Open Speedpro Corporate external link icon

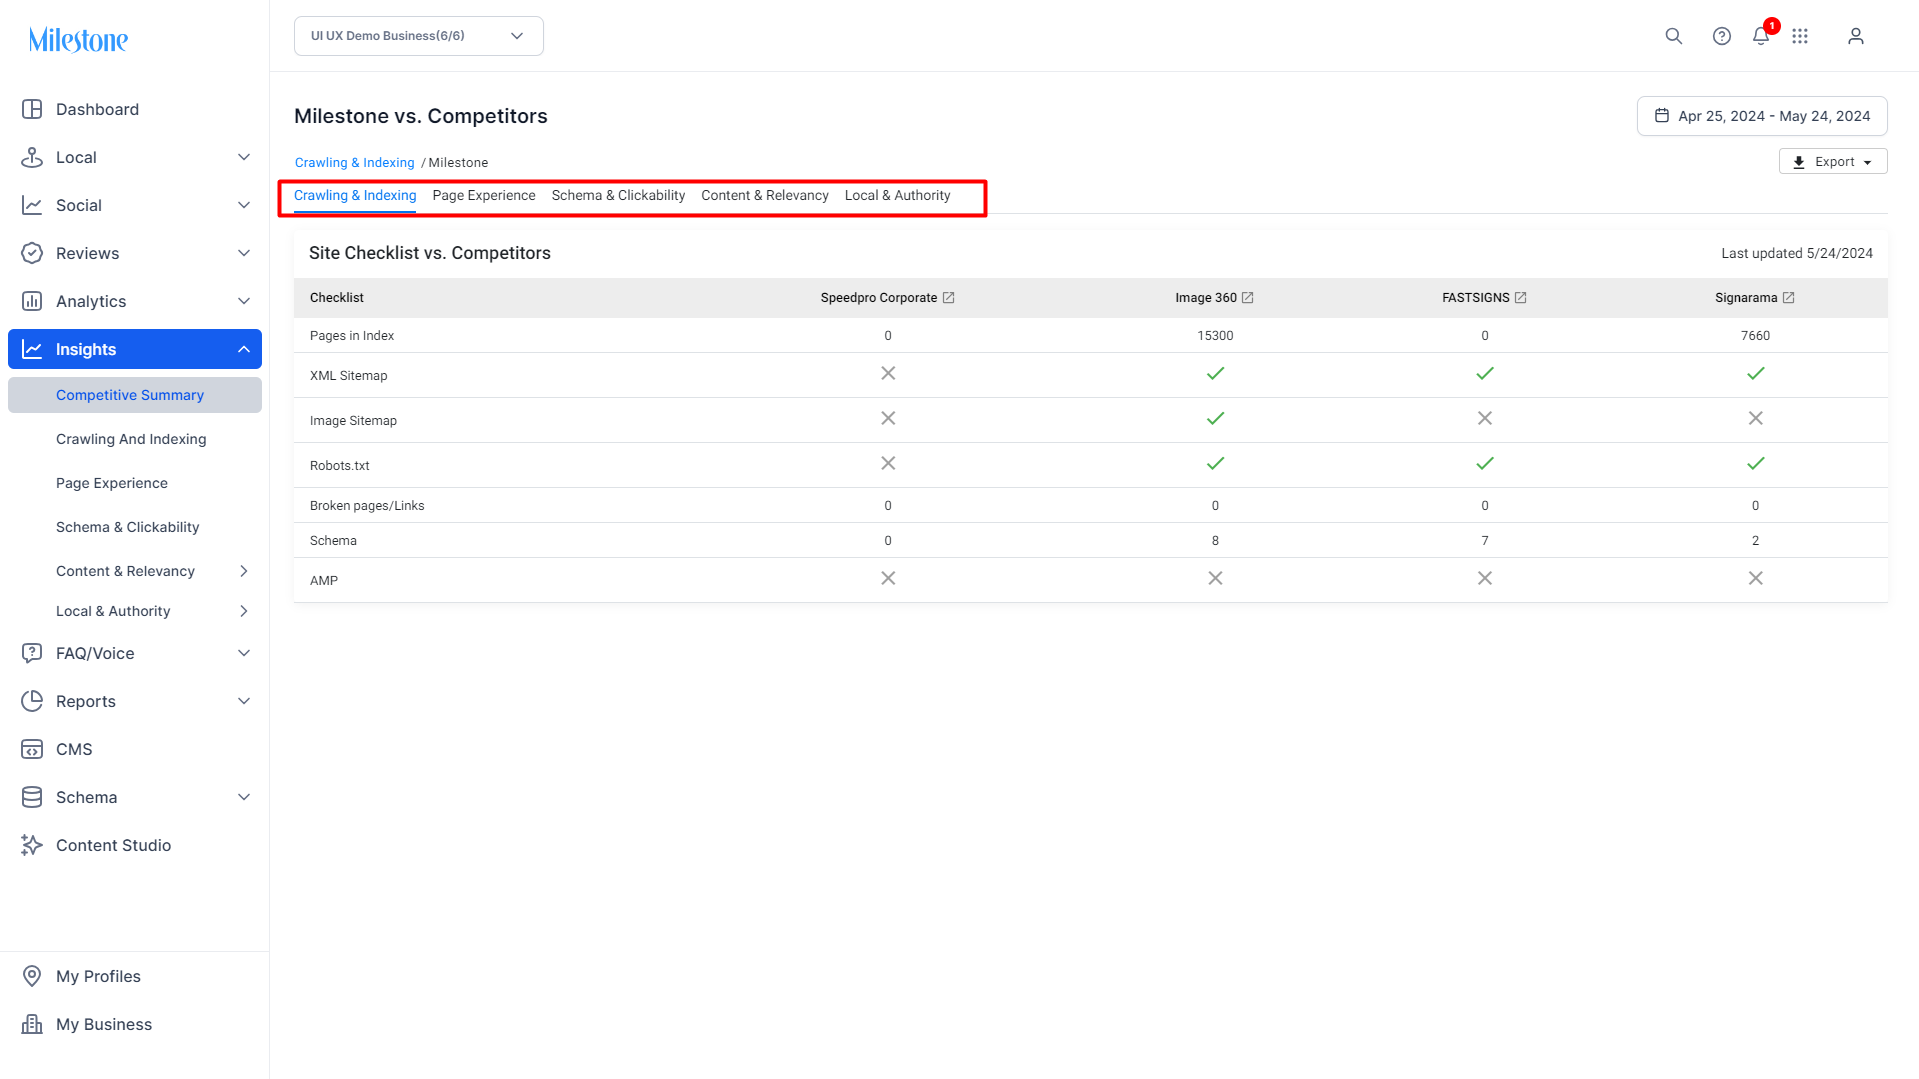coord(949,298)
